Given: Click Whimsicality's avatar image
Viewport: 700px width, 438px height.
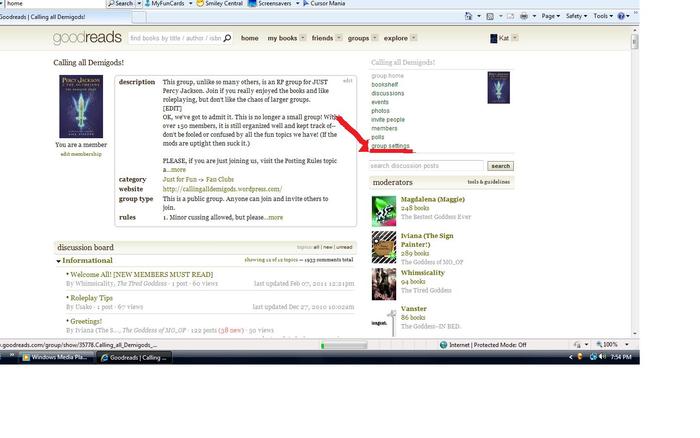Looking at the screenshot, I should click(x=384, y=284).
